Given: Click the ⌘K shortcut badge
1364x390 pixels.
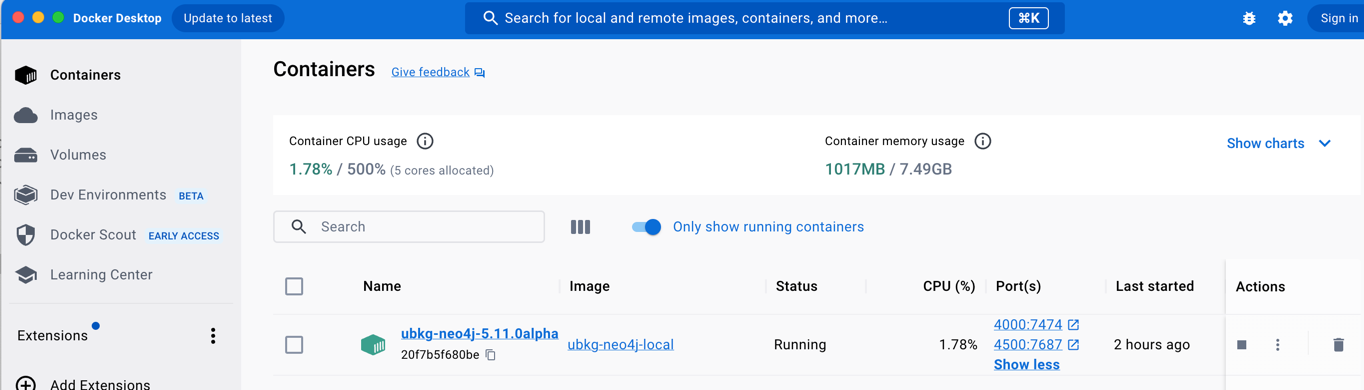Looking at the screenshot, I should click(1028, 18).
